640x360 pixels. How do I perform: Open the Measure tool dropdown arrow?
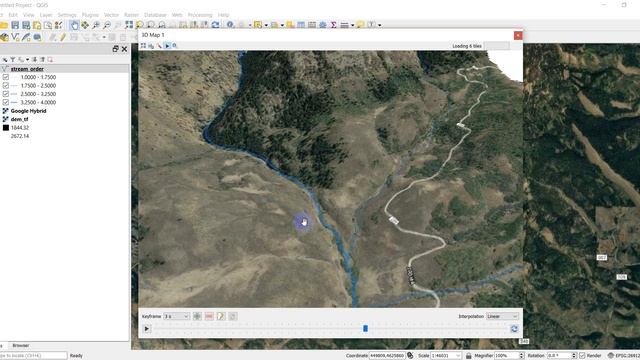coord(352,25)
